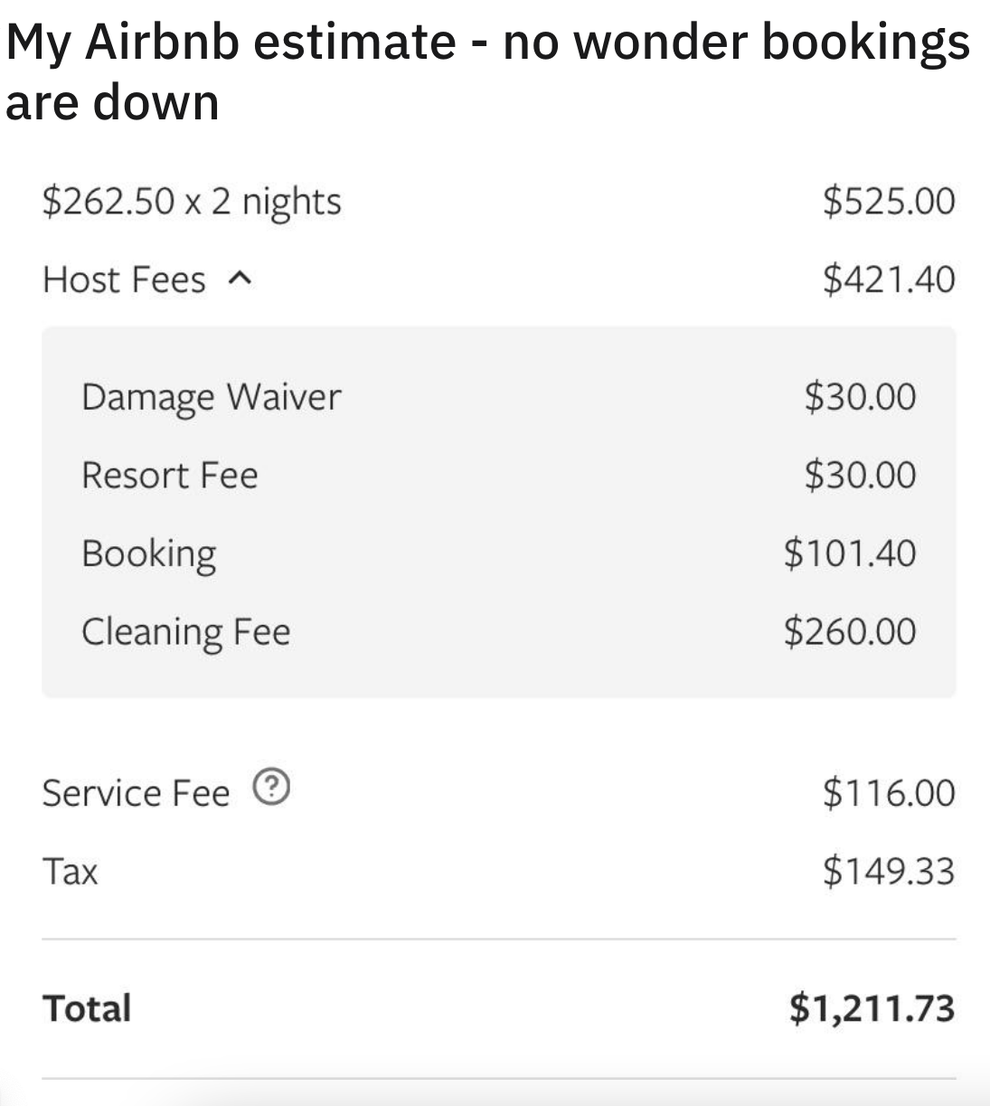Select the Damage Waiver label

click(x=211, y=397)
